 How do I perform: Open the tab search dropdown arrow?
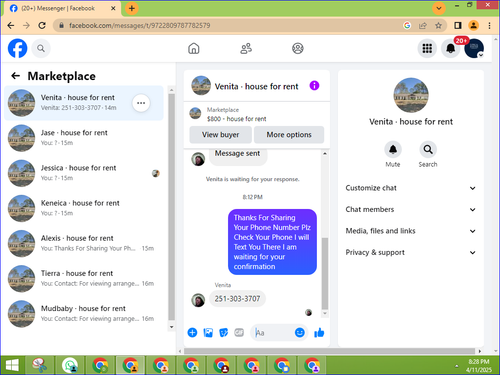(x=439, y=8)
